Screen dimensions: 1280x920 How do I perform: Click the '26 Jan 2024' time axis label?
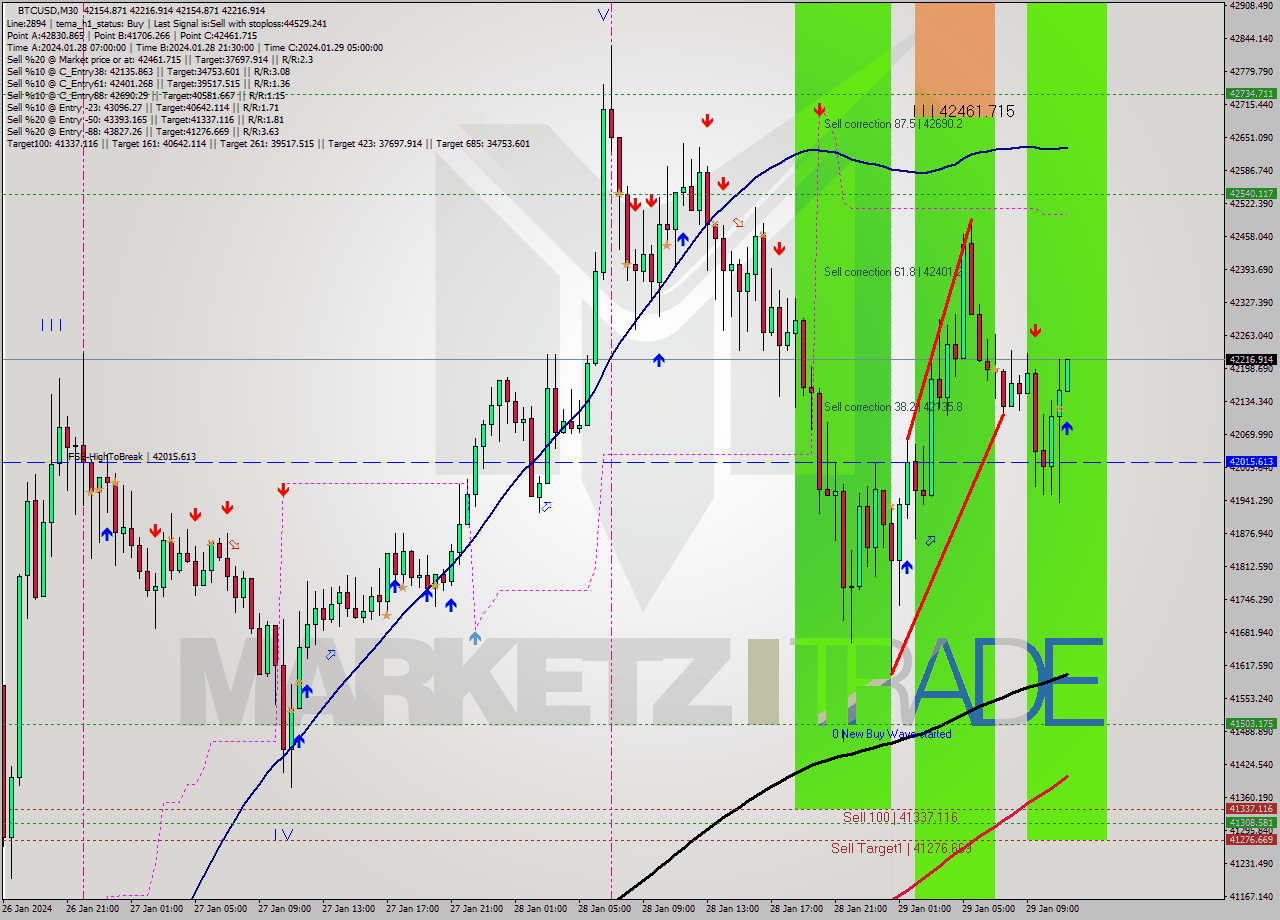[27, 908]
